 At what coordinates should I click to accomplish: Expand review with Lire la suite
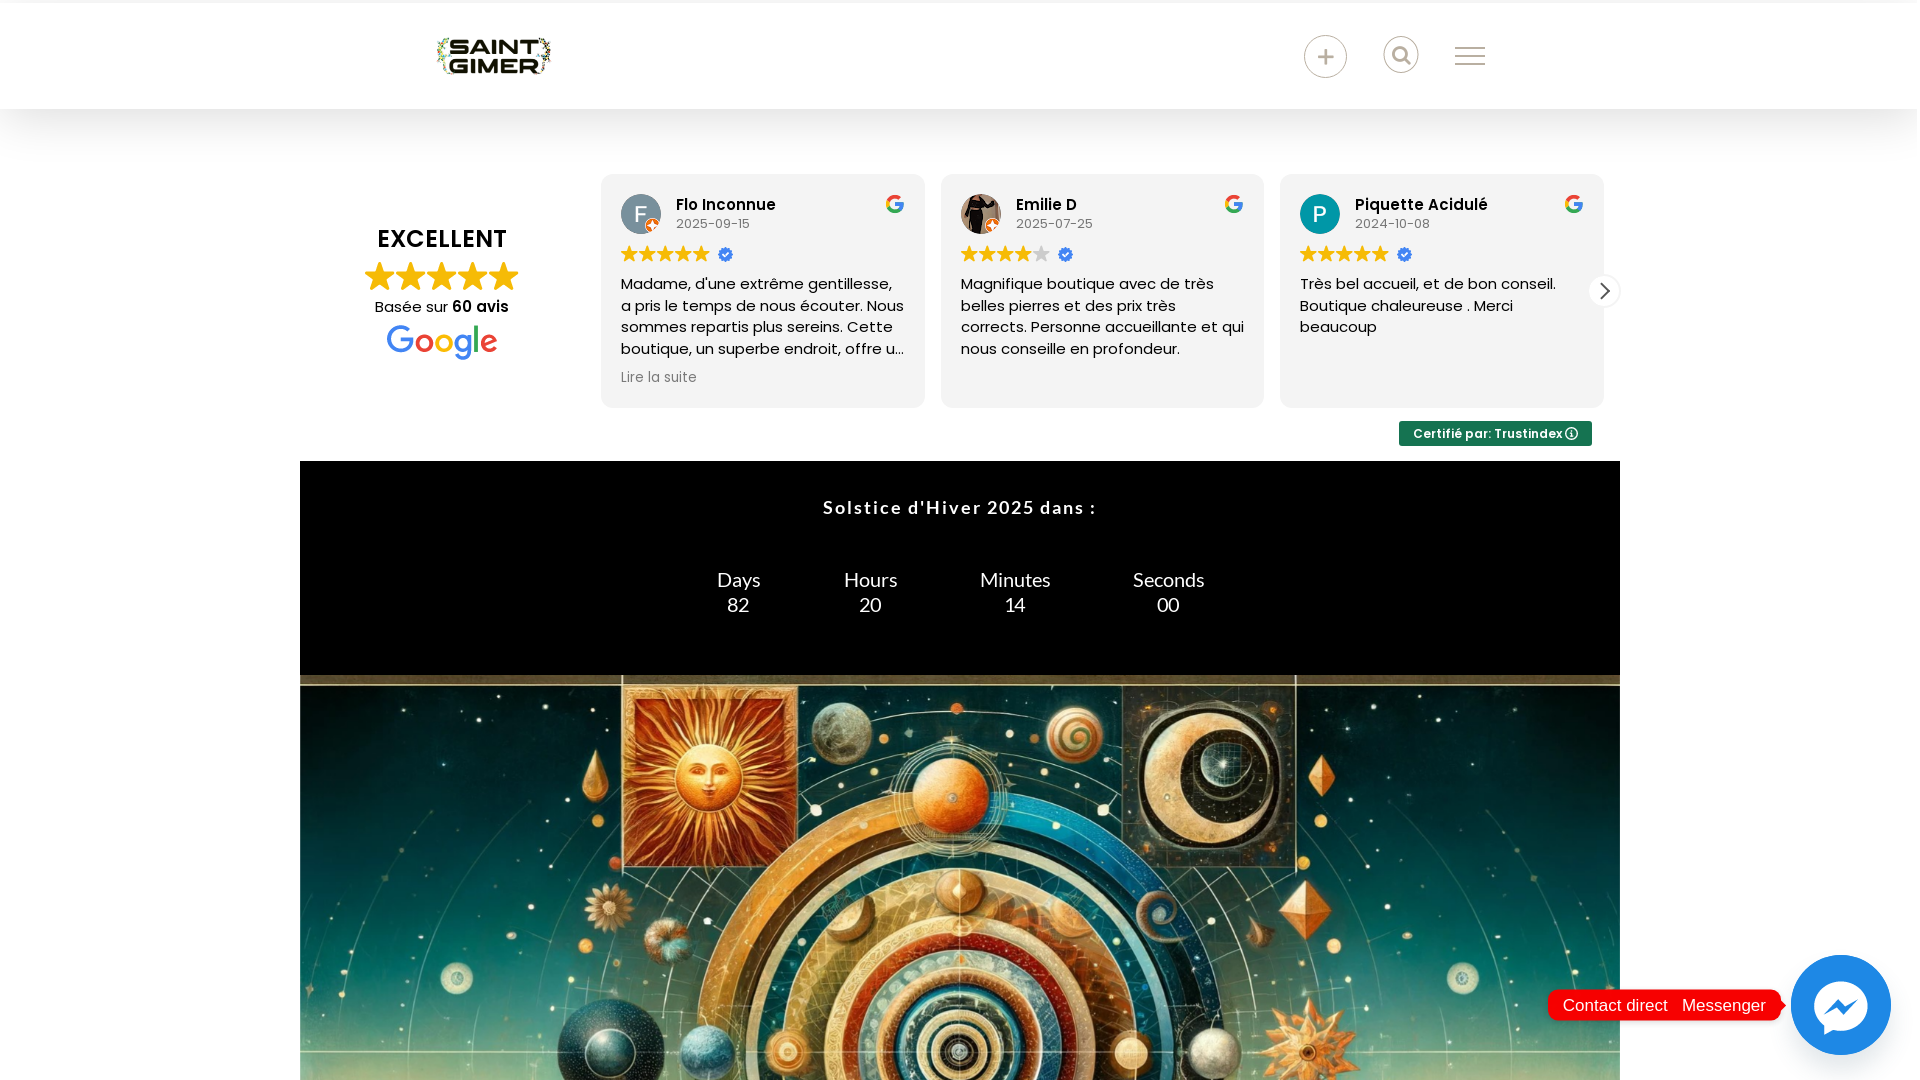(659, 377)
